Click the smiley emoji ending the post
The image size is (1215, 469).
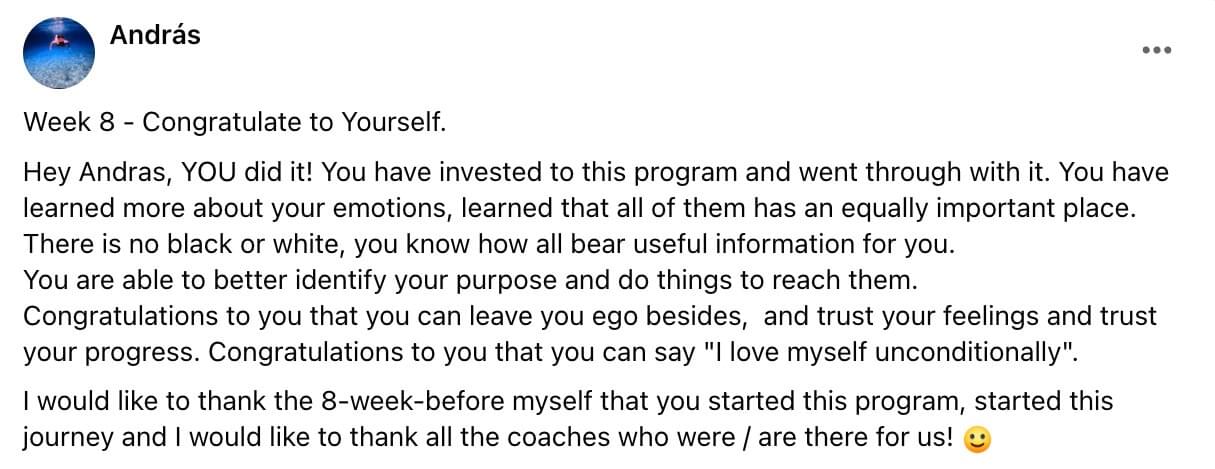pyautogui.click(x=975, y=438)
